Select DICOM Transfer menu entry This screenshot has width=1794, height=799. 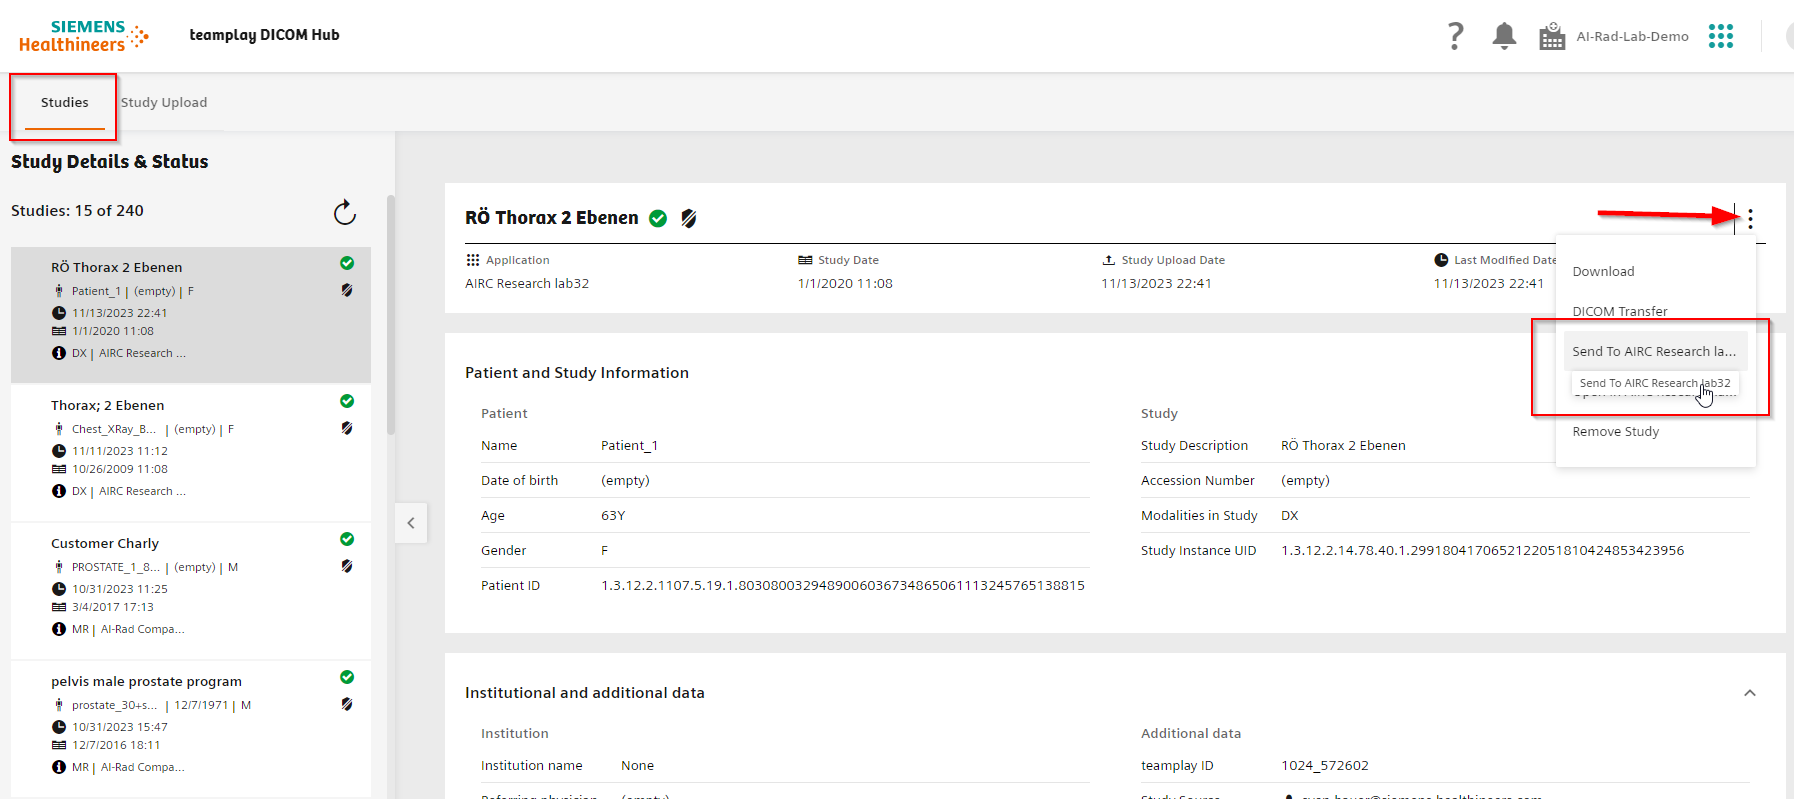pos(1619,311)
